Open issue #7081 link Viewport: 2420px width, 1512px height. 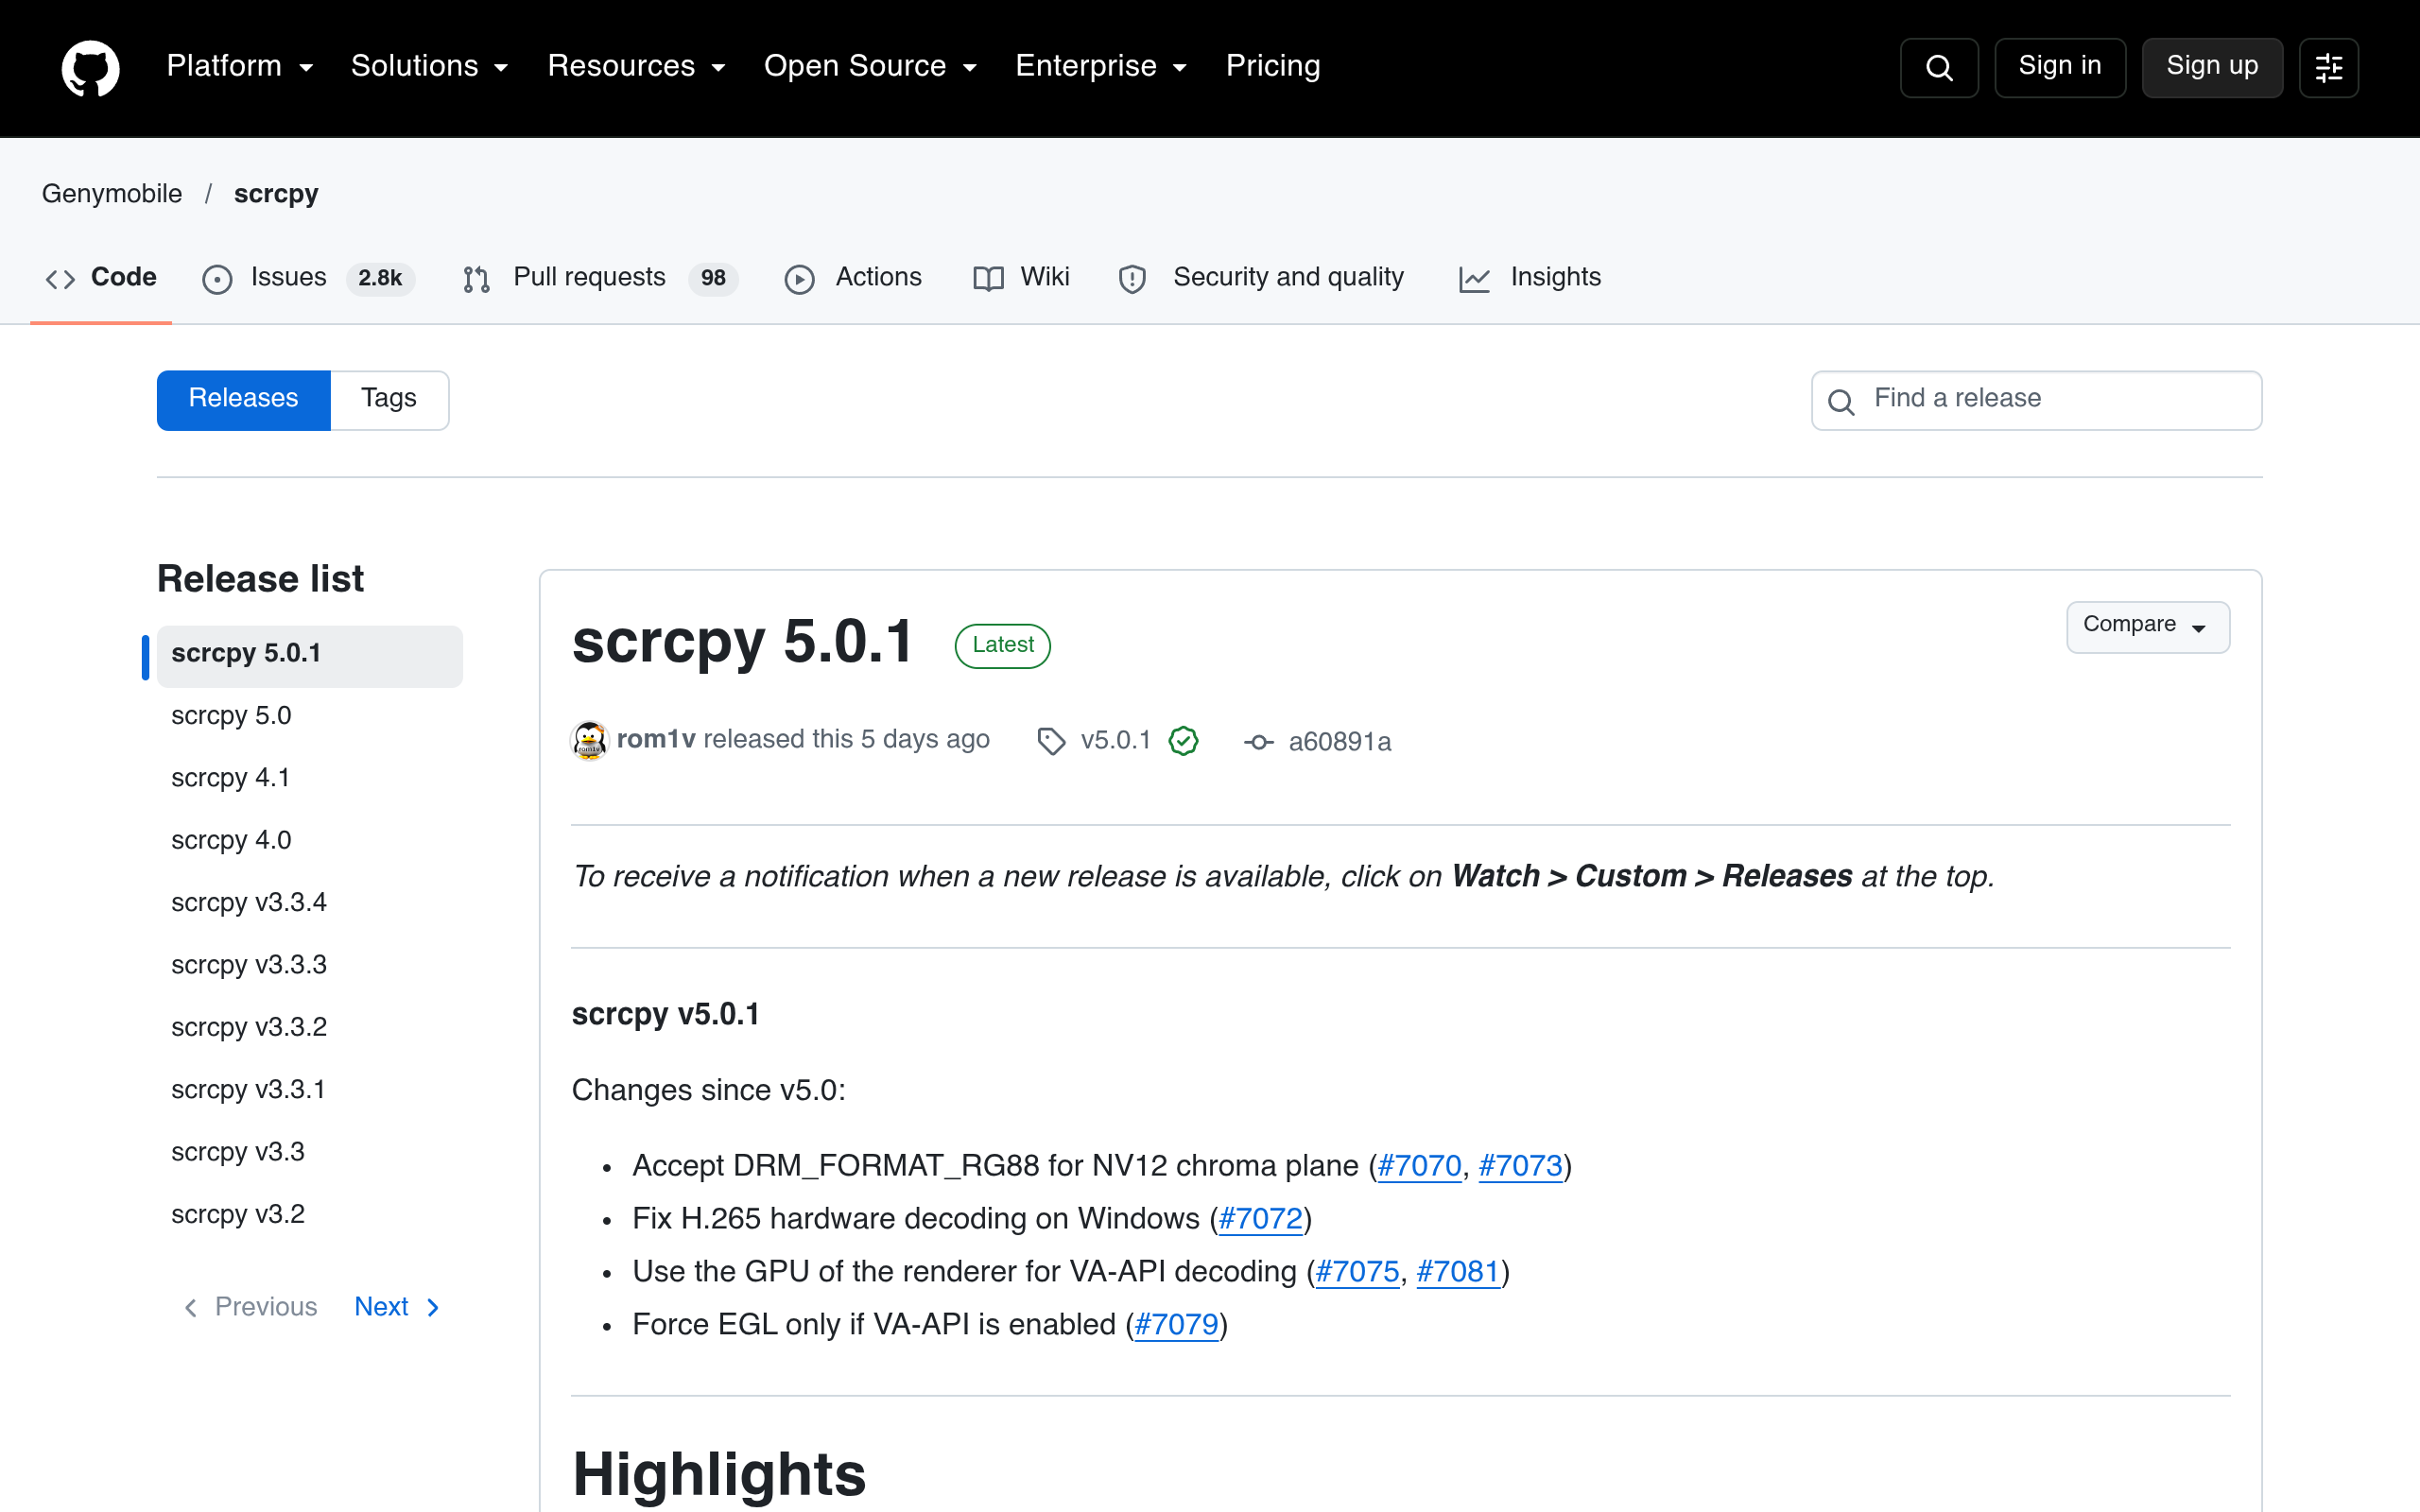click(x=1458, y=1273)
